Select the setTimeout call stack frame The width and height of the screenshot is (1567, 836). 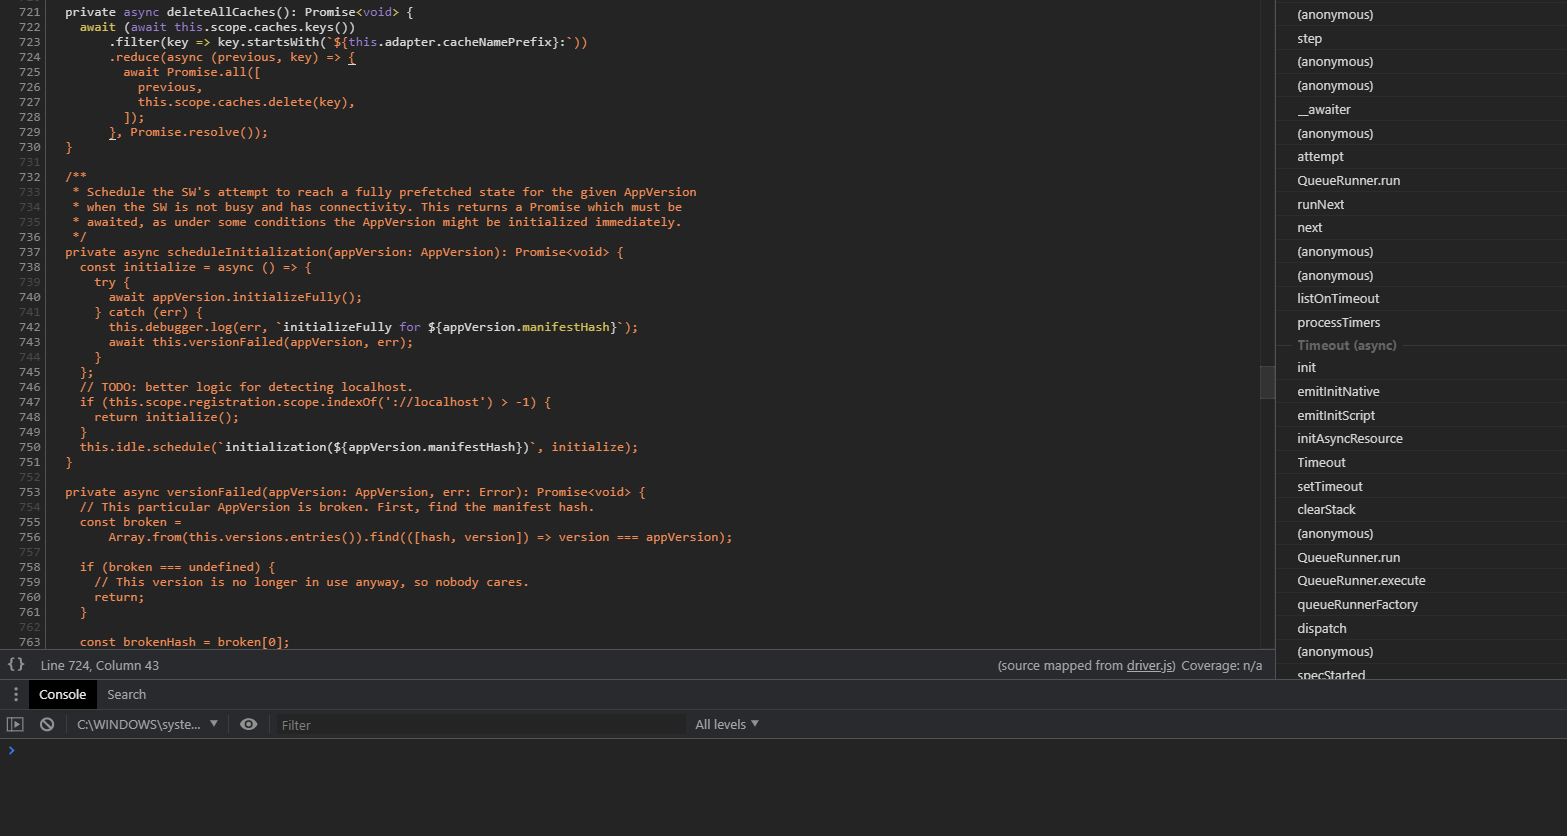1421,486
